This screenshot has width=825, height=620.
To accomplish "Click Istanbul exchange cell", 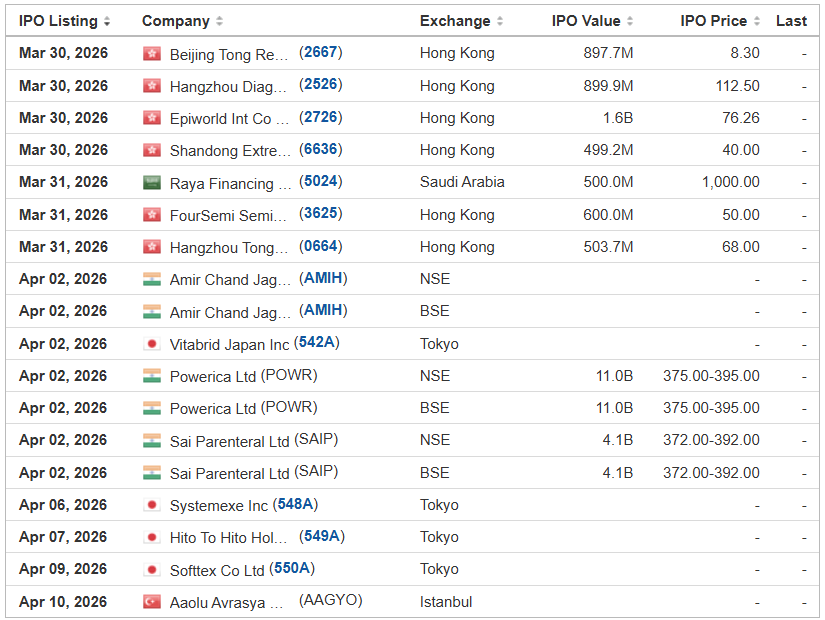I will 446,602.
